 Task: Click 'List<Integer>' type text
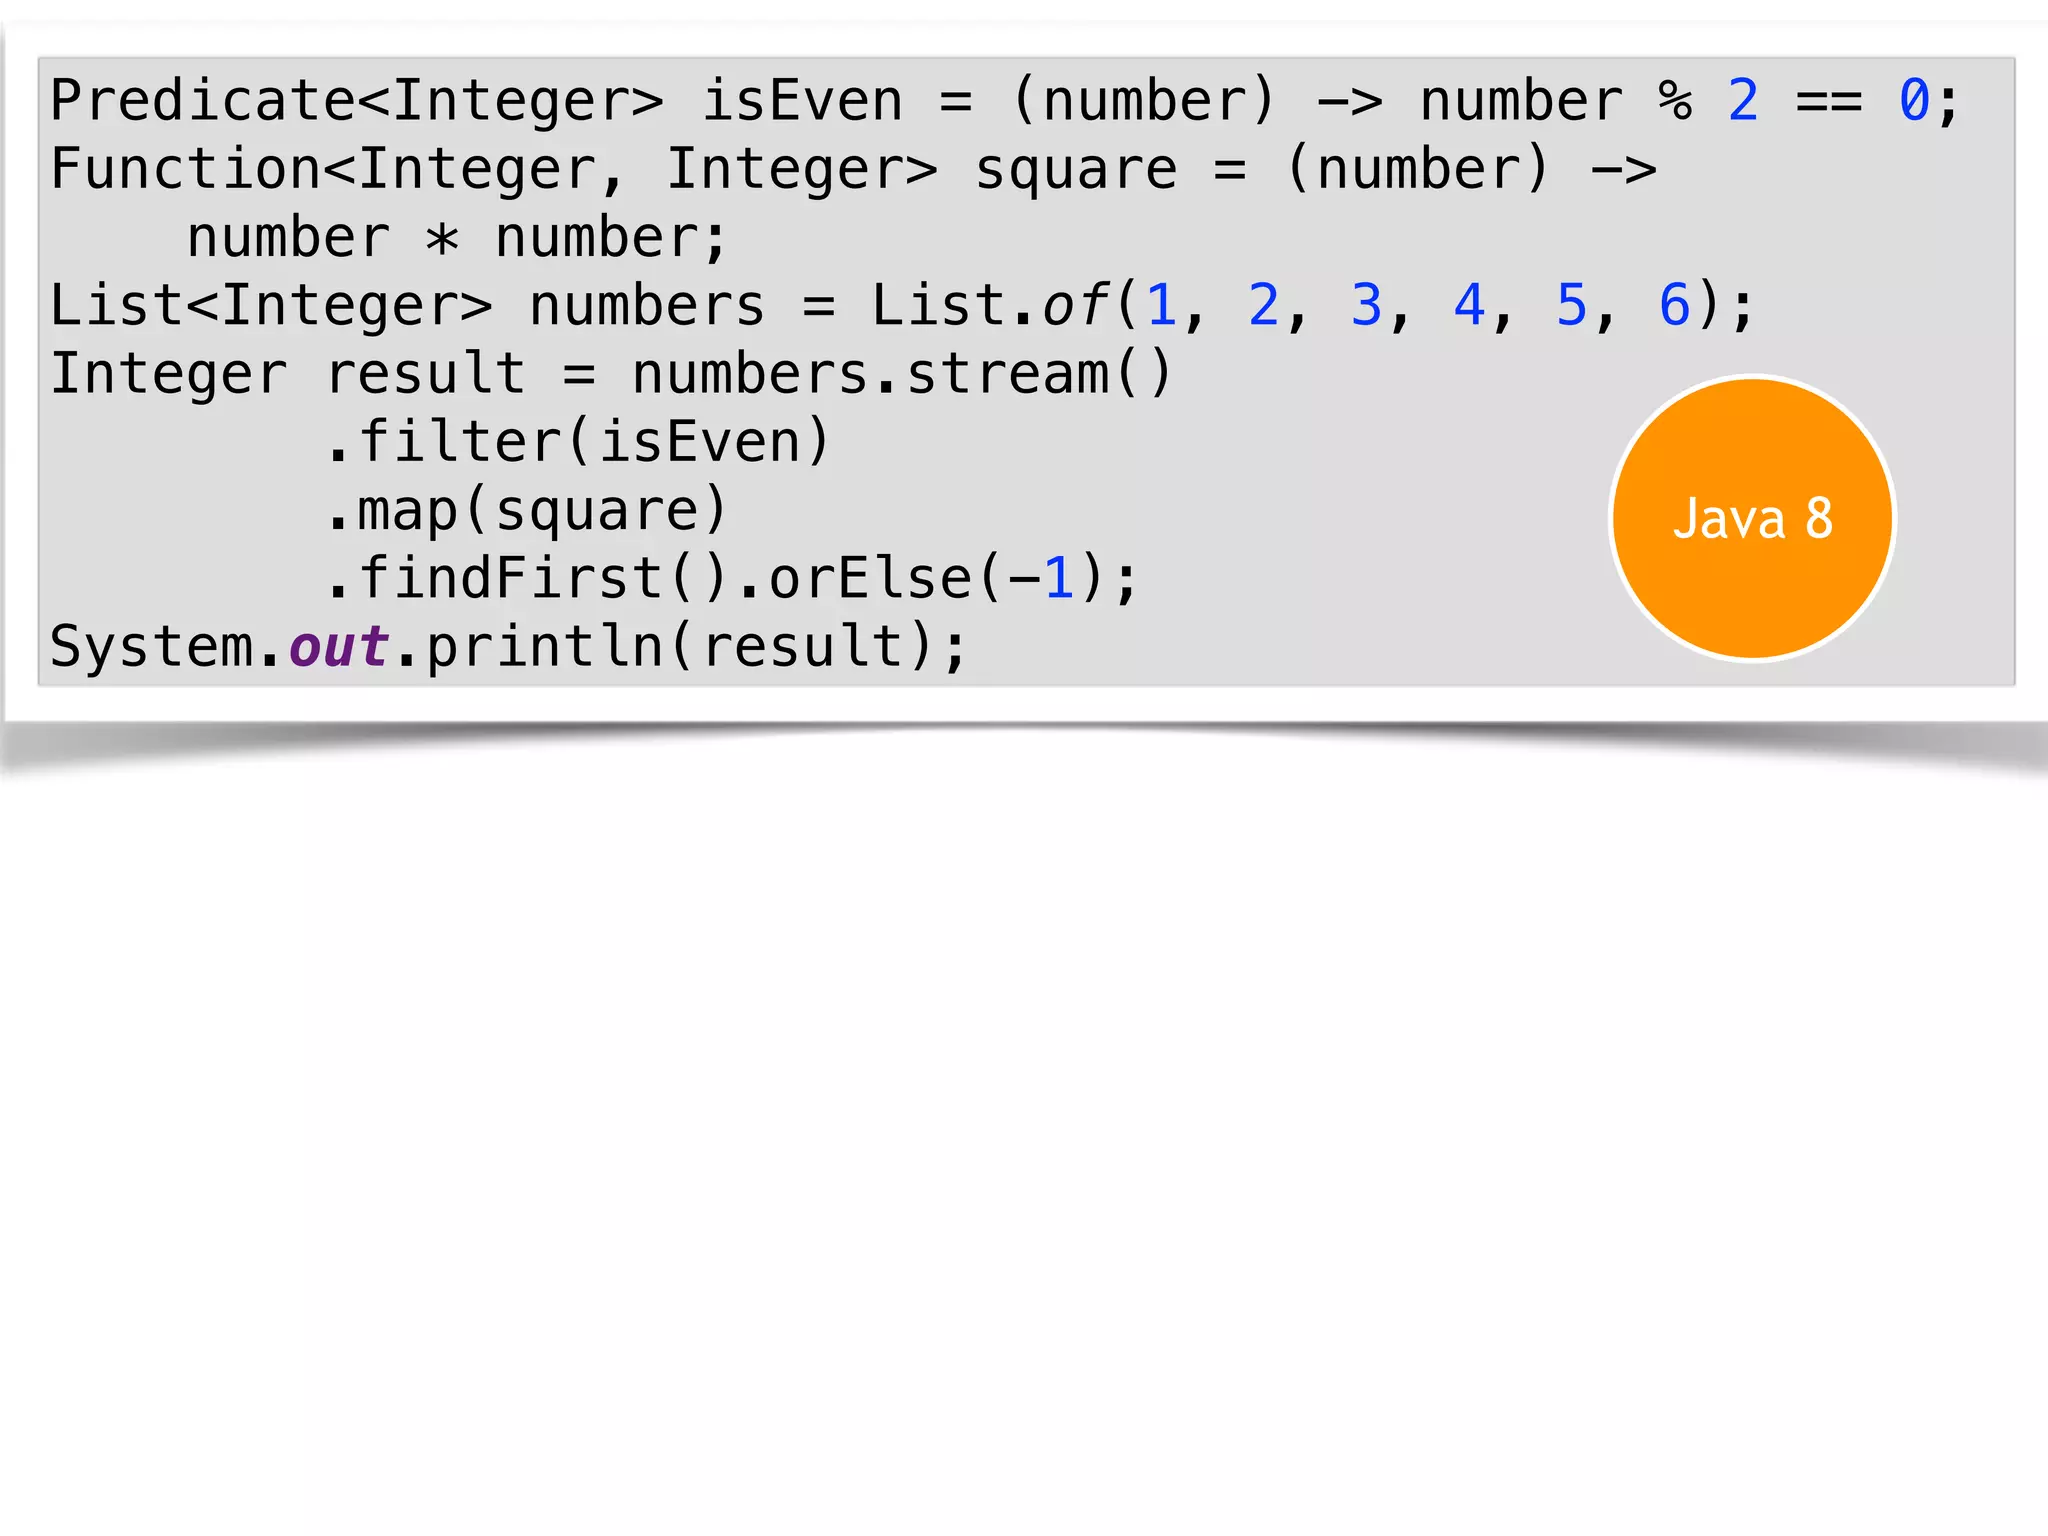coord(272,305)
